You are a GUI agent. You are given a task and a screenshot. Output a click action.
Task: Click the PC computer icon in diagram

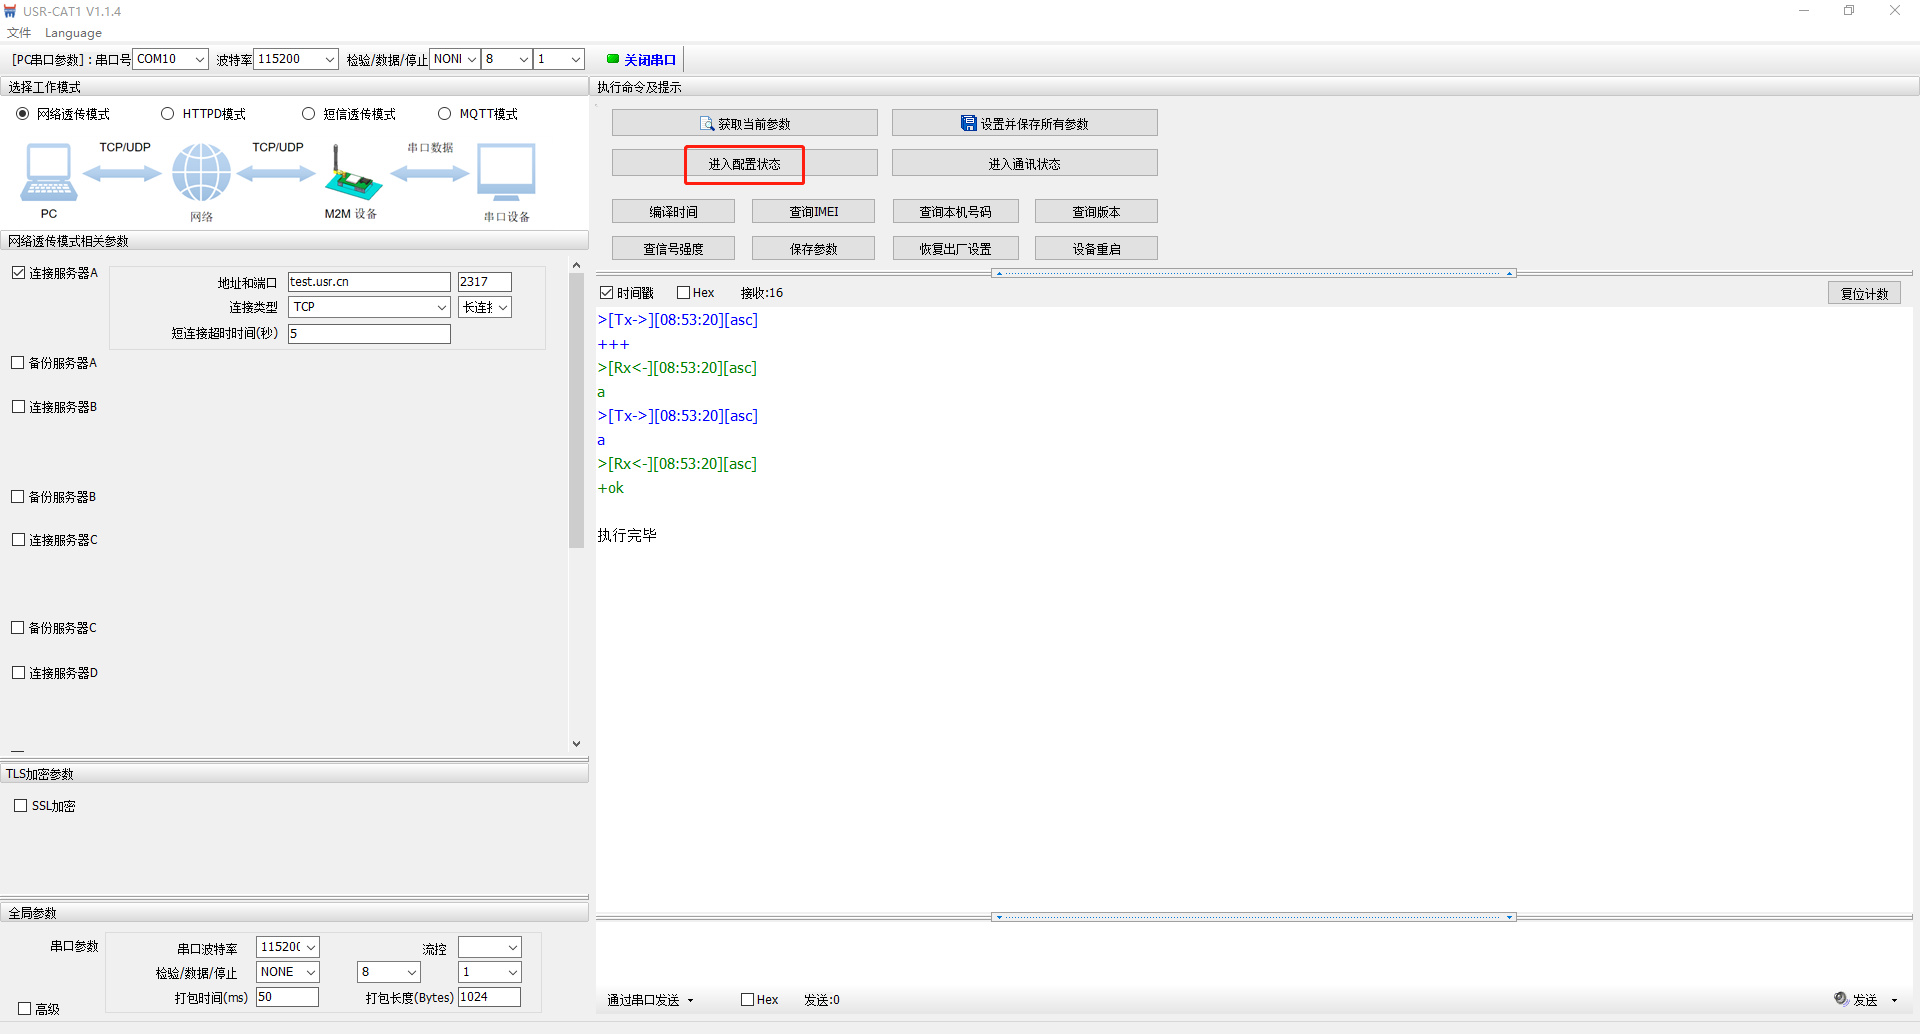pos(48,173)
